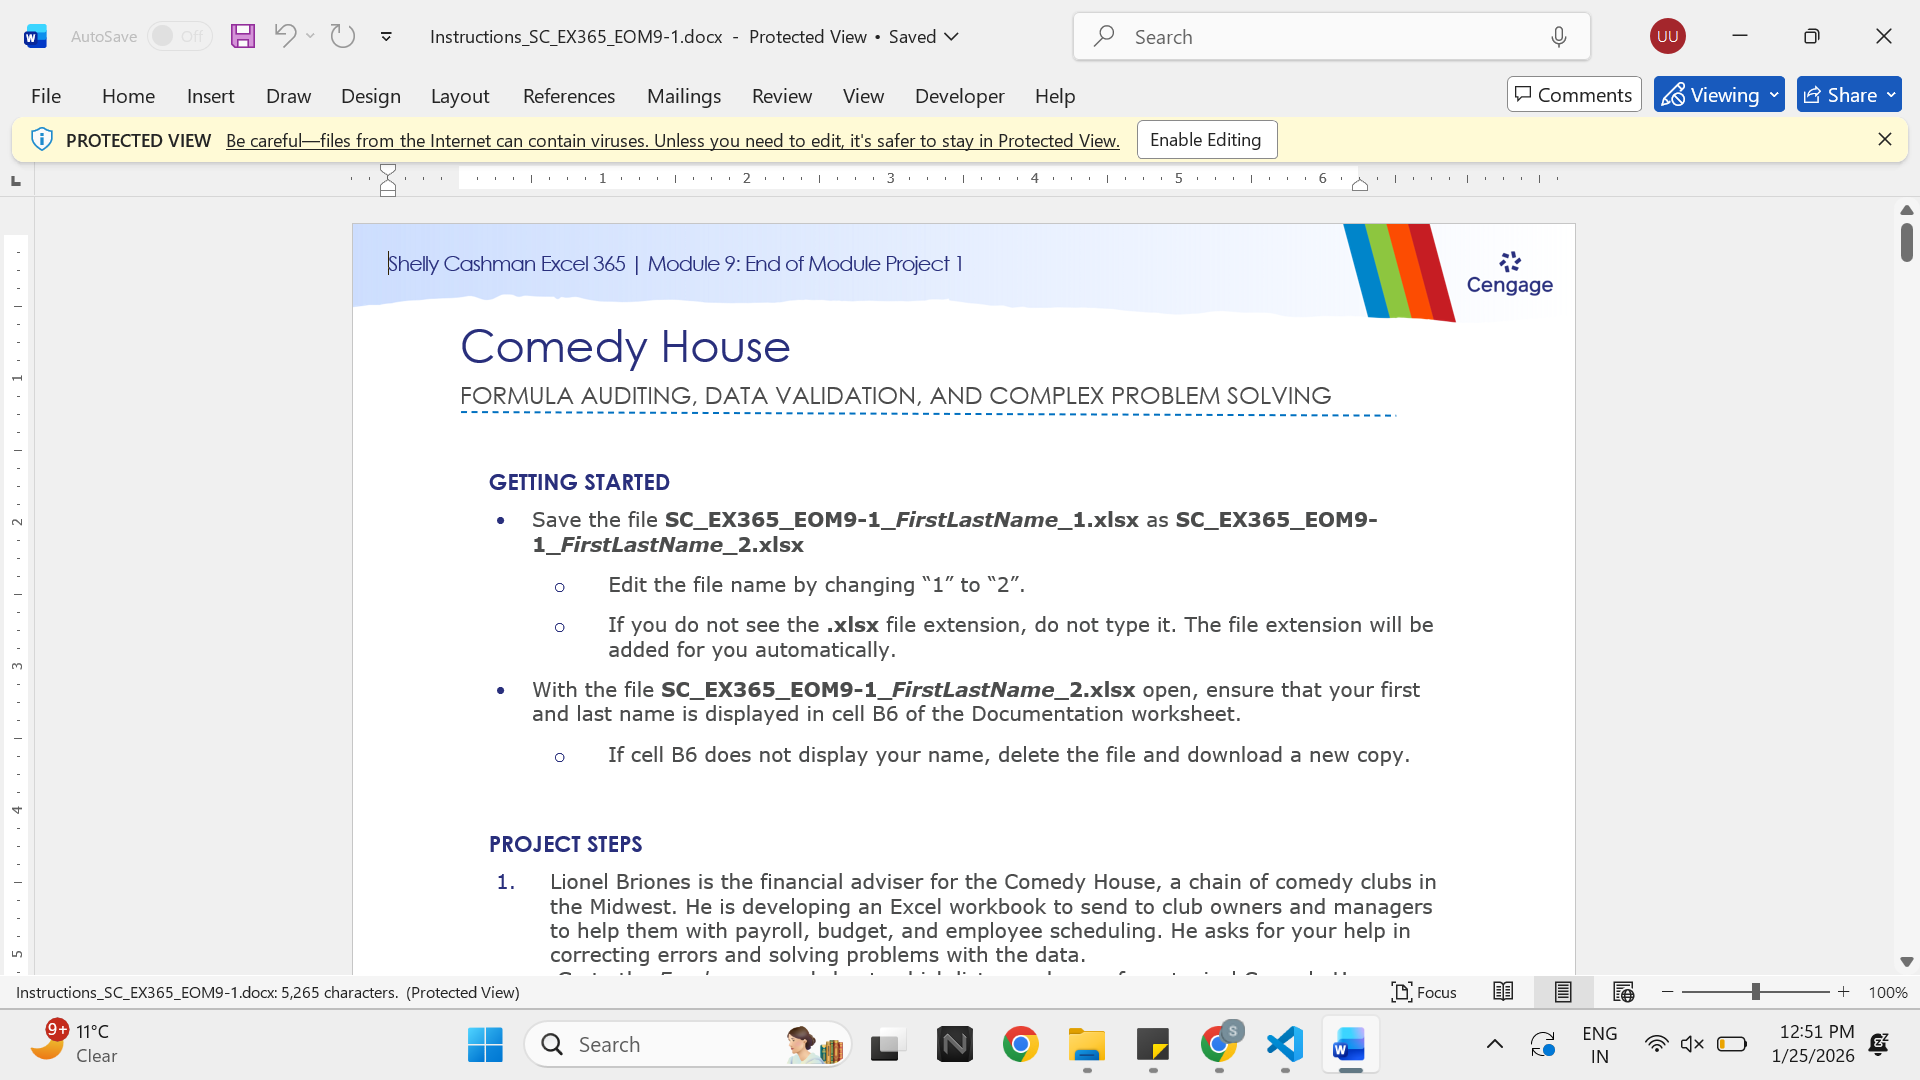Screen dimensions: 1920x1080
Task: Click the vertical scrollbar thumb
Action: pyautogui.click(x=1907, y=243)
